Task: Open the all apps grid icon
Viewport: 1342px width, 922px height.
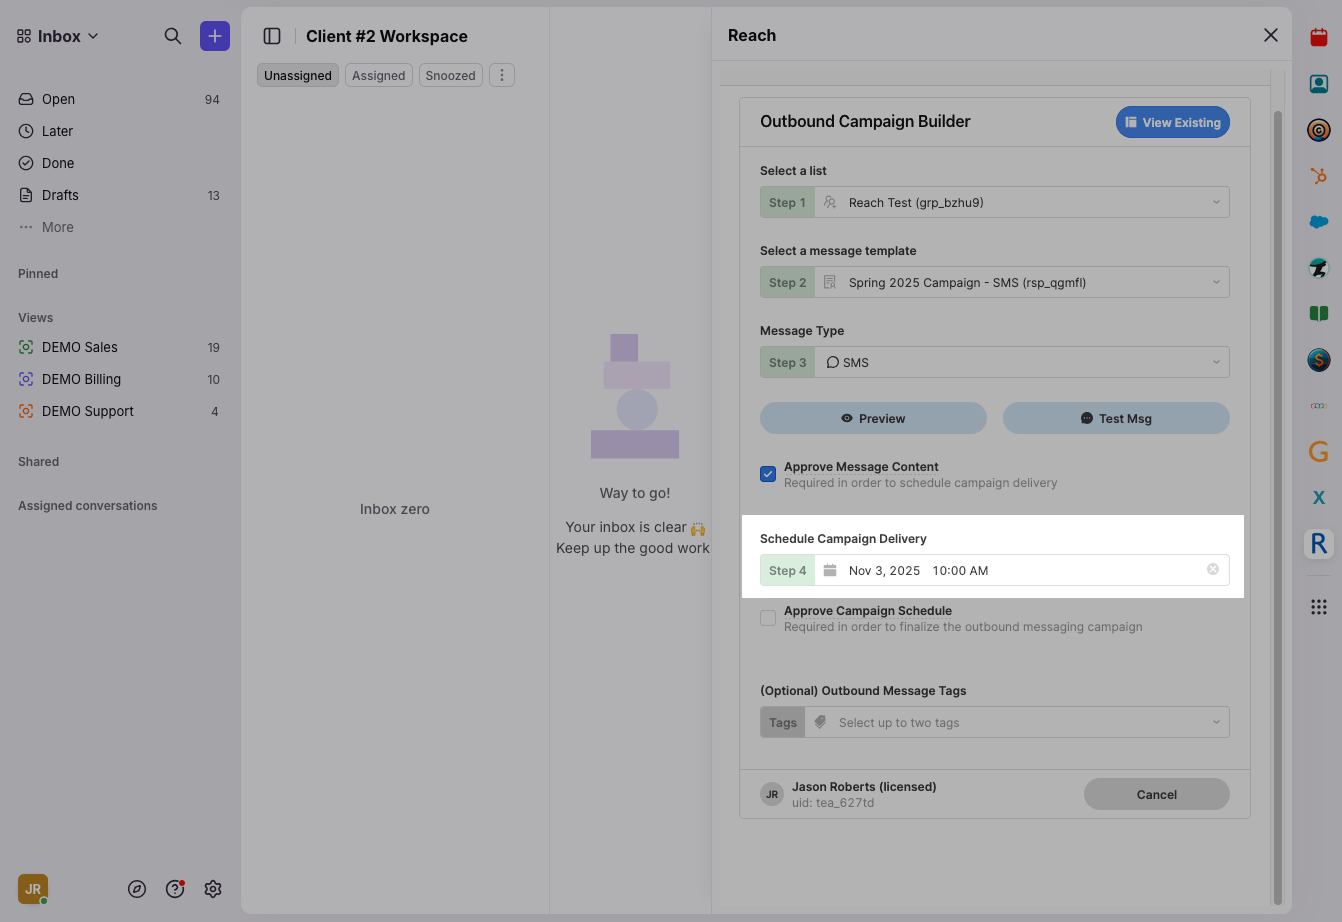Action: click(1319, 607)
